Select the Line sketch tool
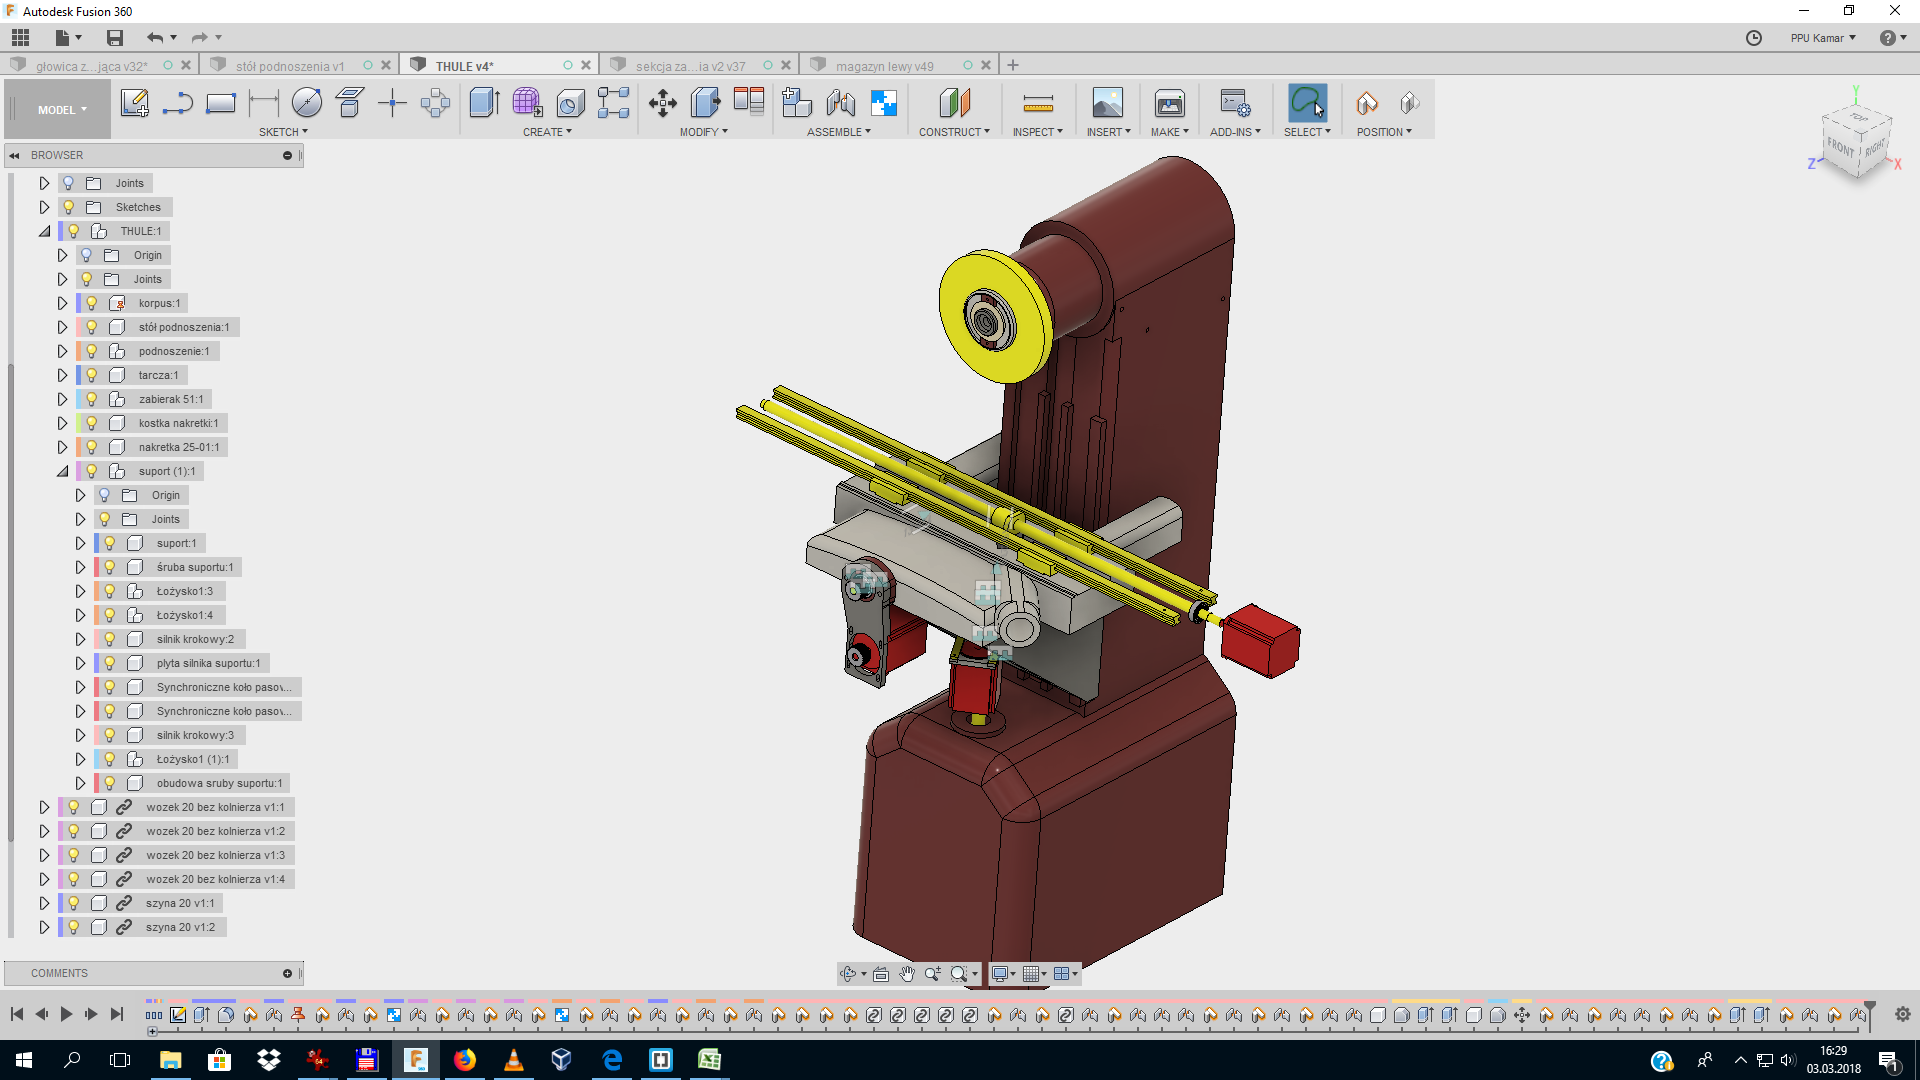 click(x=178, y=103)
